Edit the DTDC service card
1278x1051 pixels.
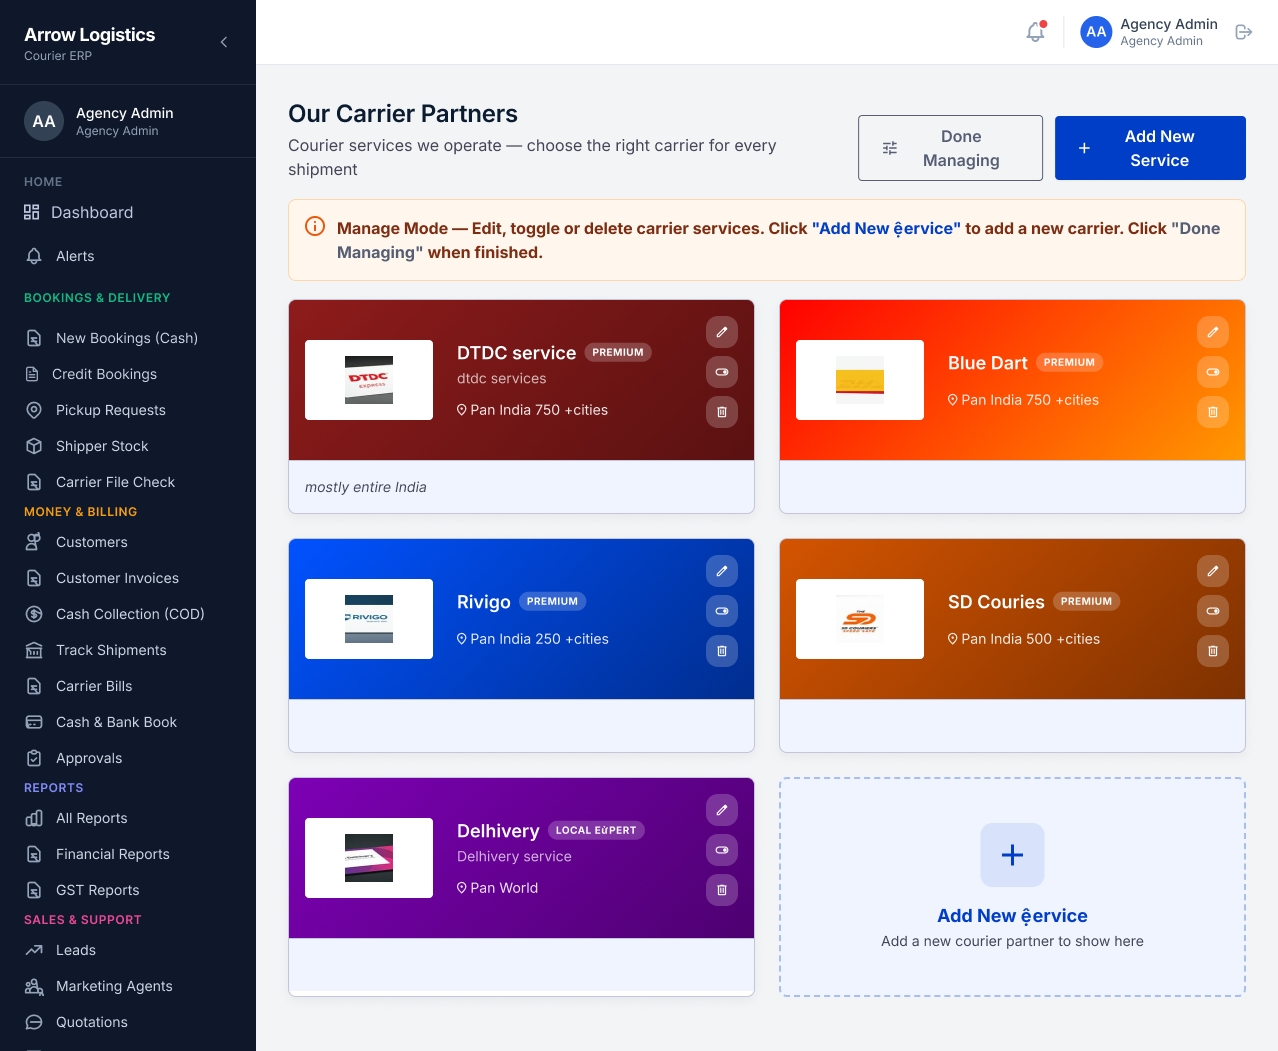coord(722,332)
